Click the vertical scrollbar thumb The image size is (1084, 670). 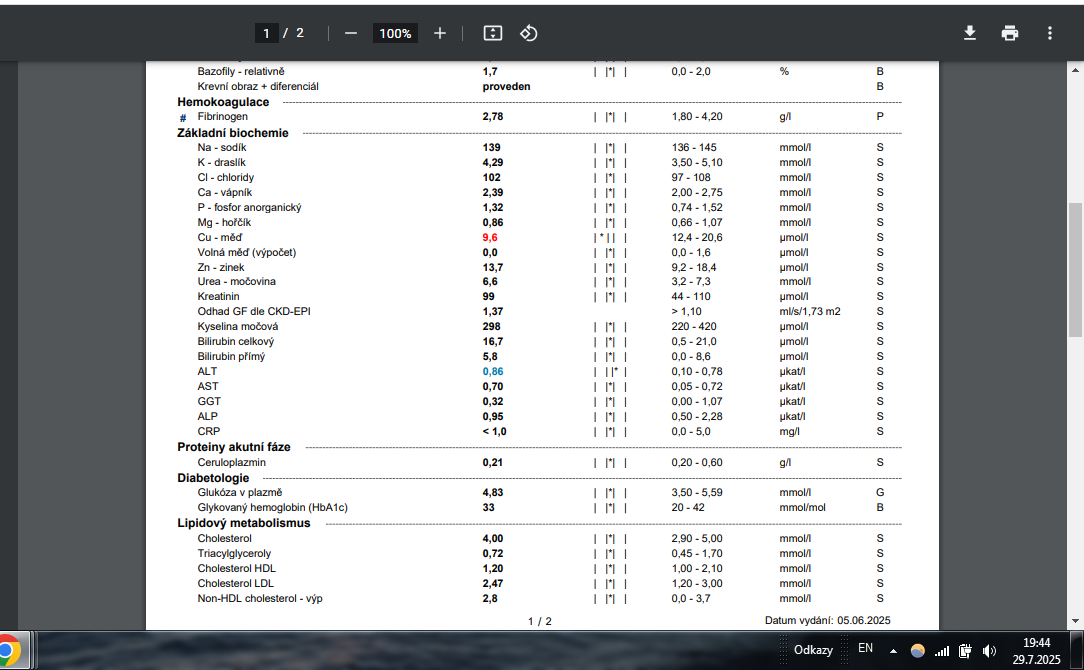1075,270
